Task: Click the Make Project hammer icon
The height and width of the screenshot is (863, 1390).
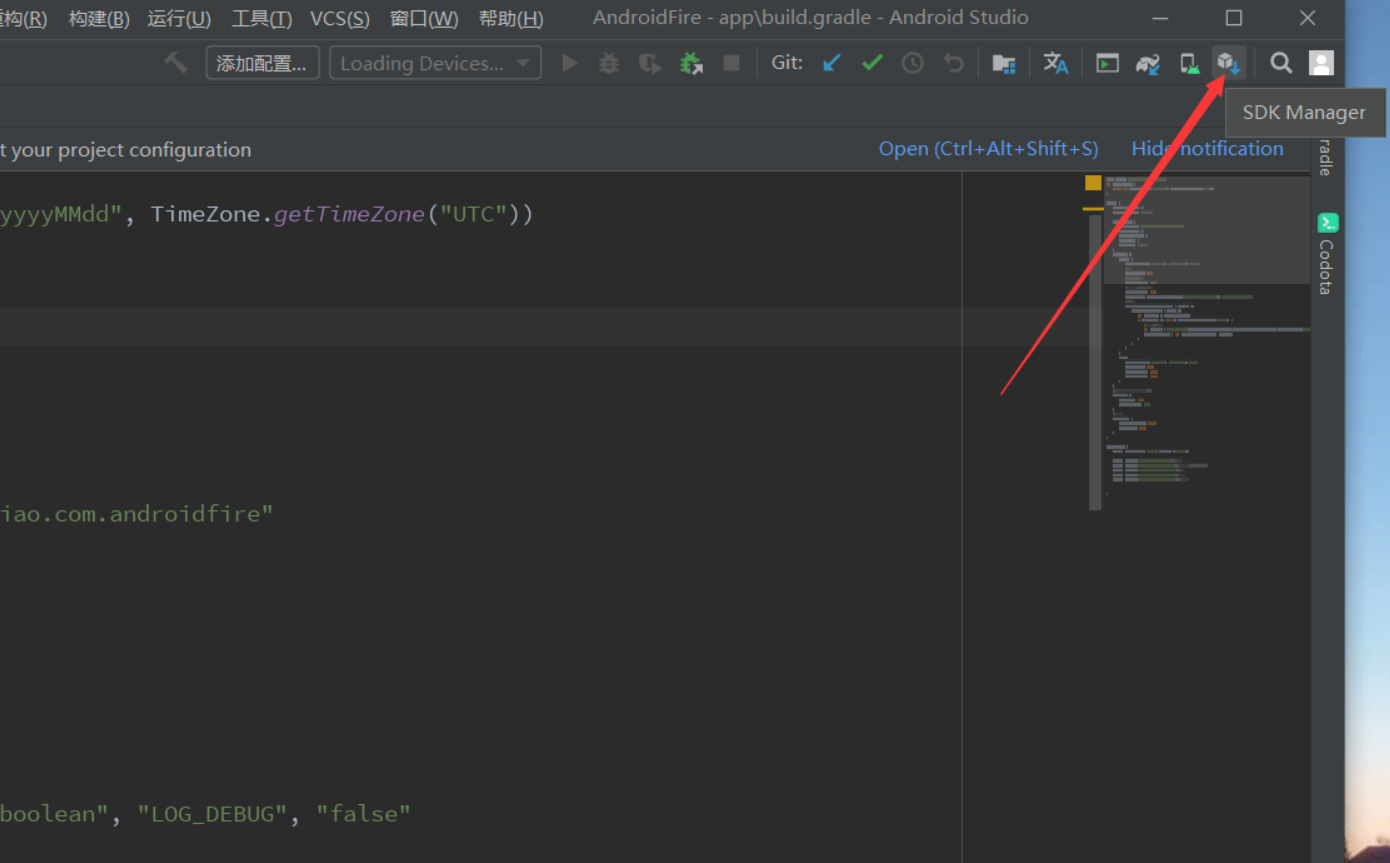Action: 176,63
